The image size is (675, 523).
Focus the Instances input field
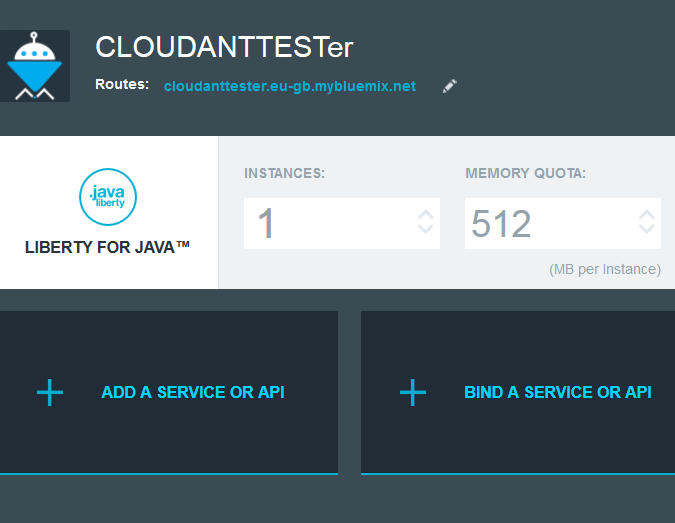342,223
